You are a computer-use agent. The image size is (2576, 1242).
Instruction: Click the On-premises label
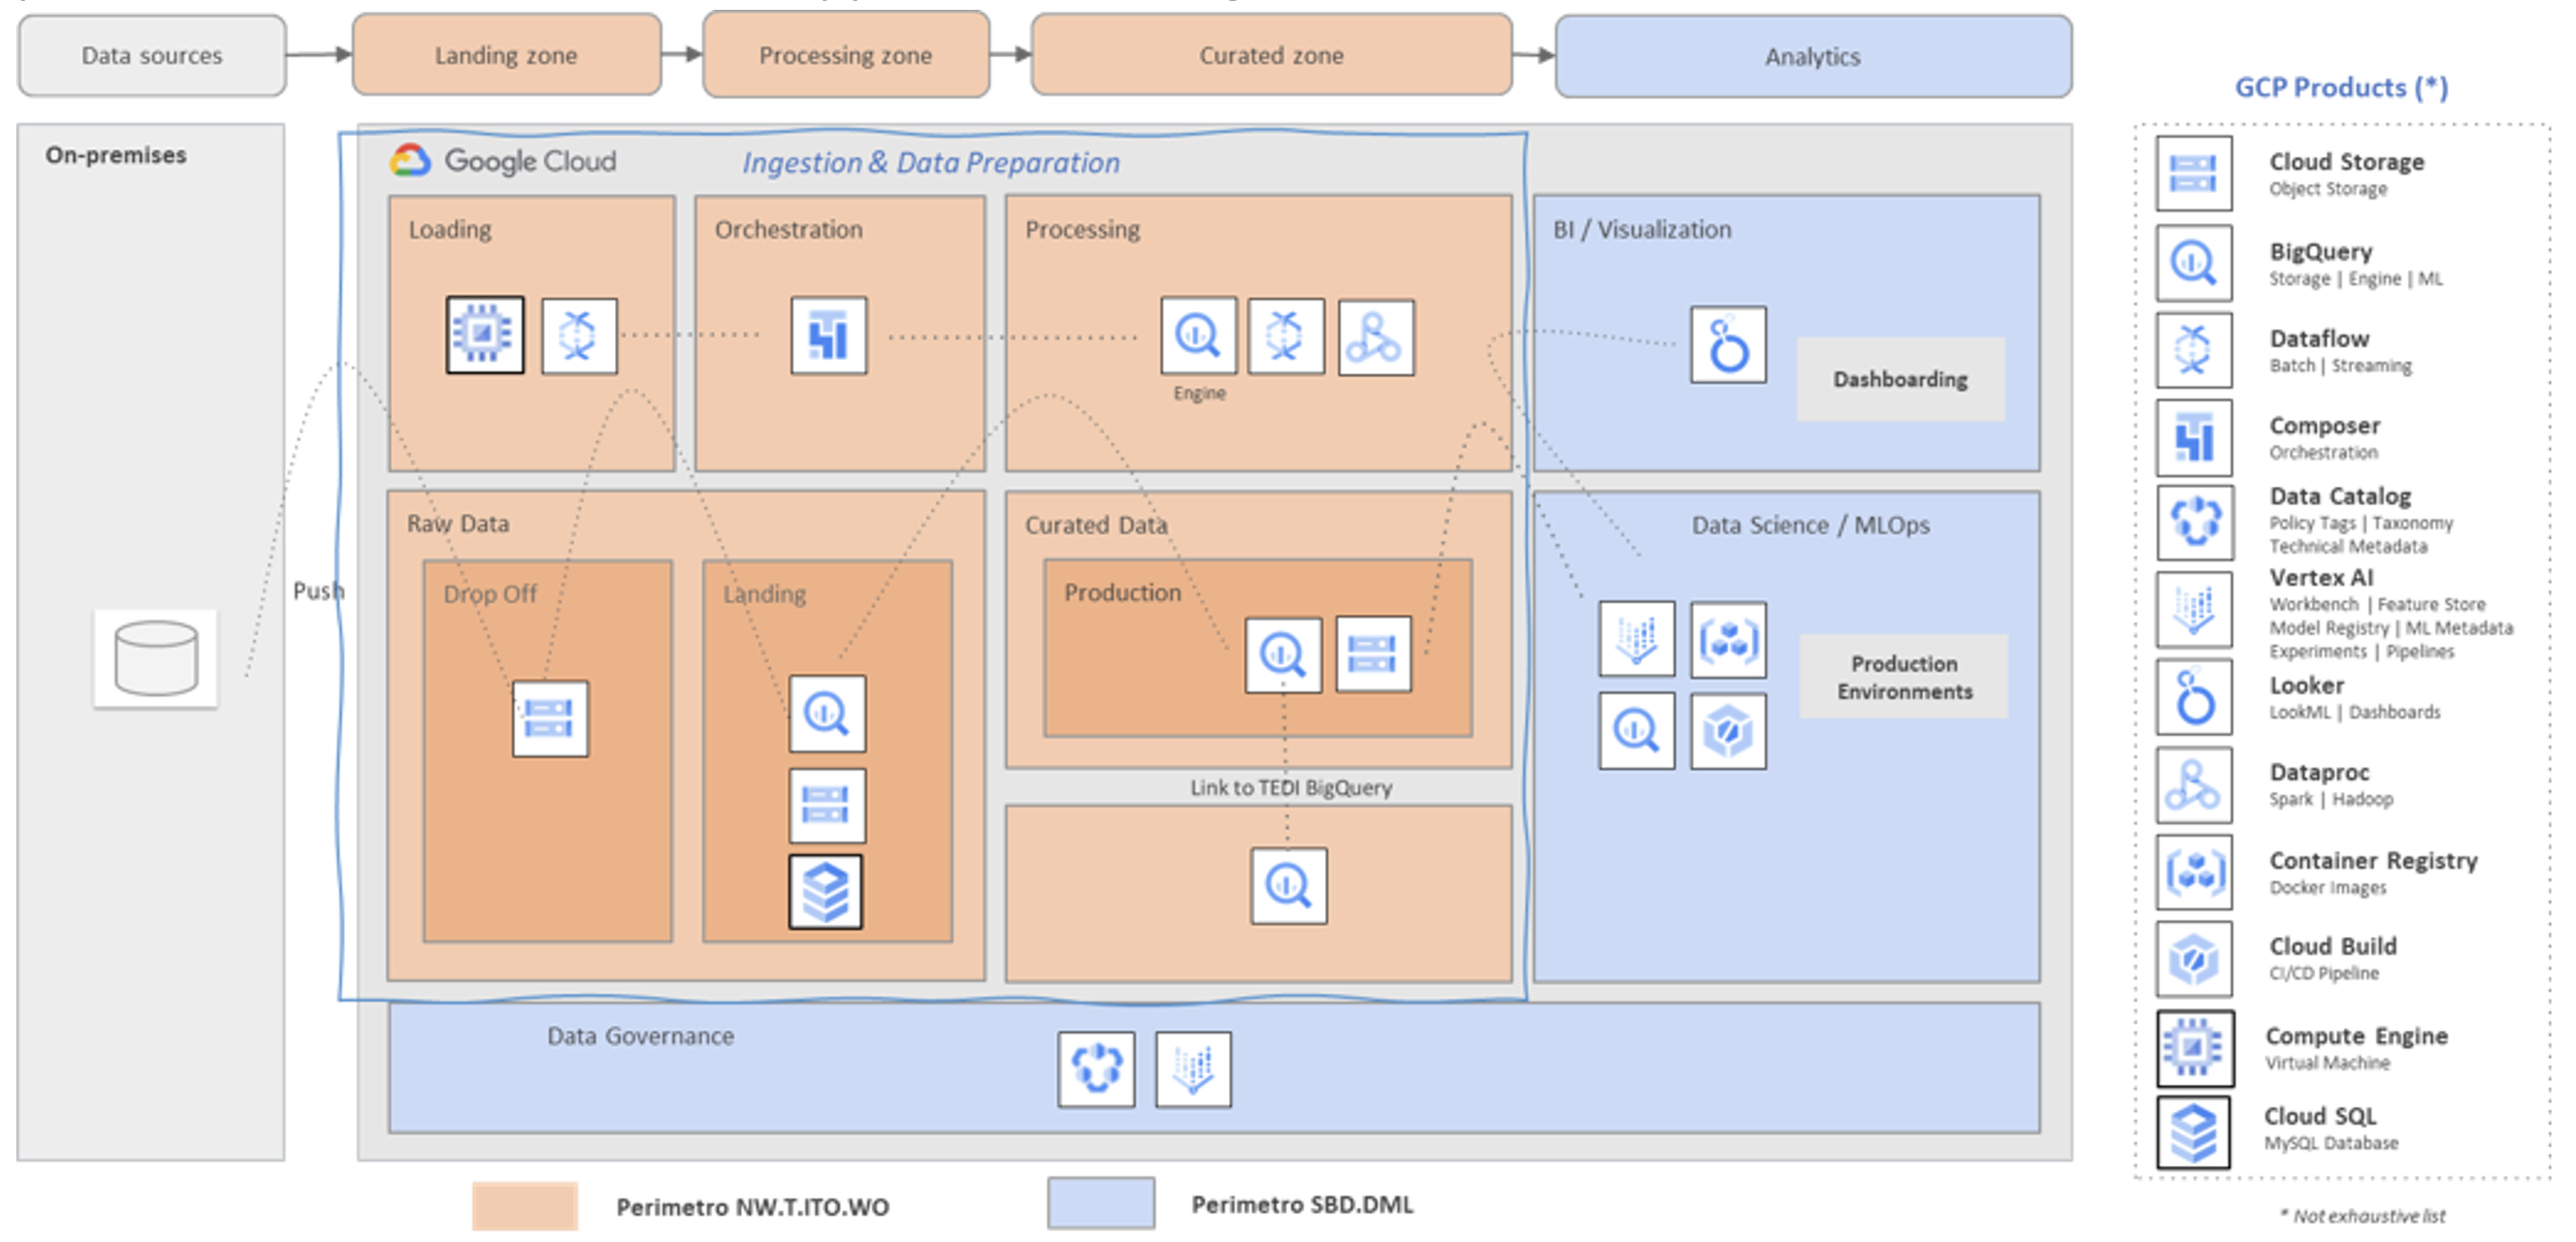(x=116, y=155)
